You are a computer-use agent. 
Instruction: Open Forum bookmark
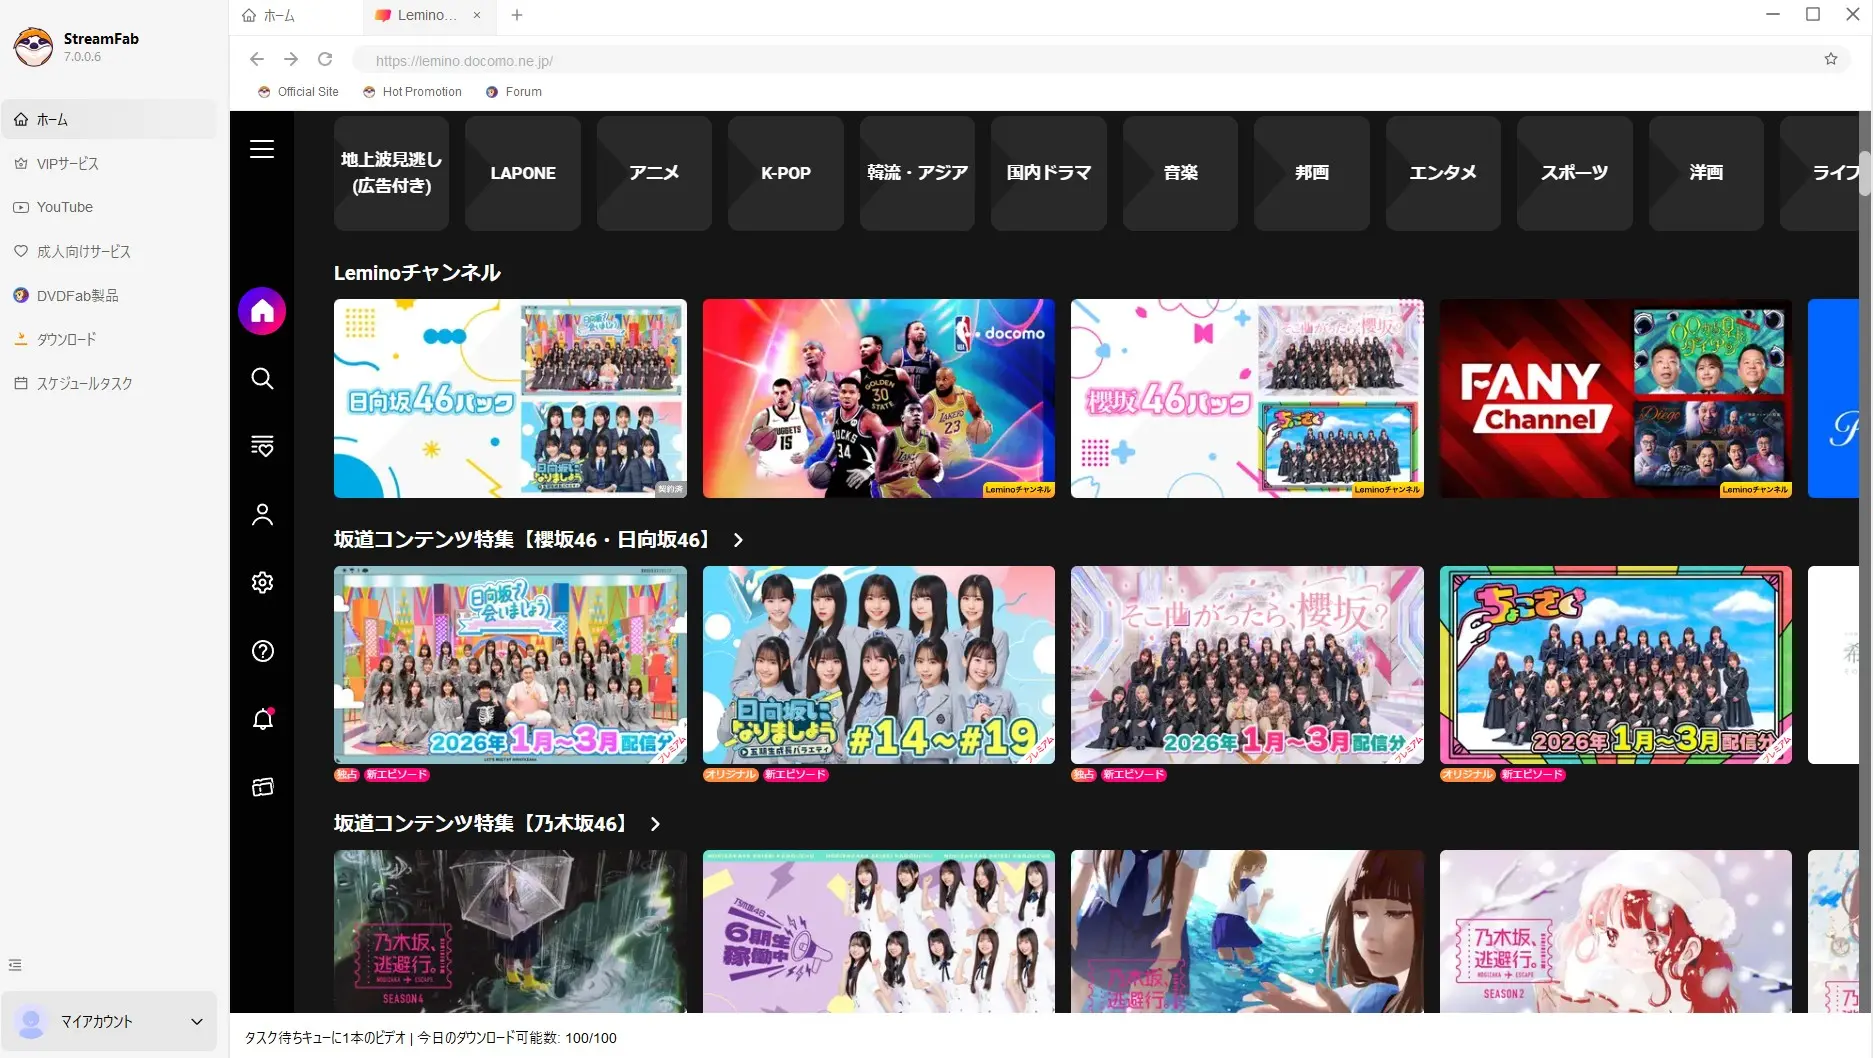point(513,91)
